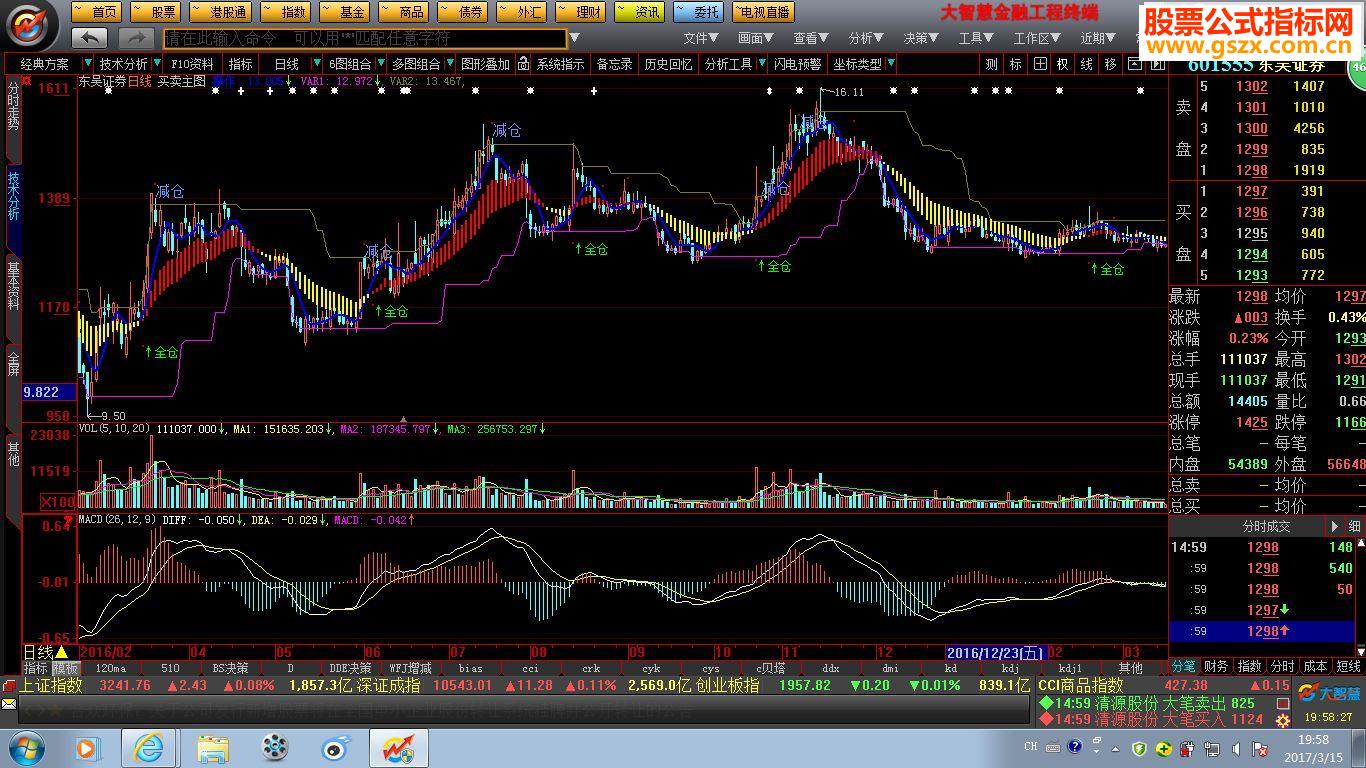Open Internet Explorer from the taskbar
The image size is (1366, 768).
pos(149,747)
